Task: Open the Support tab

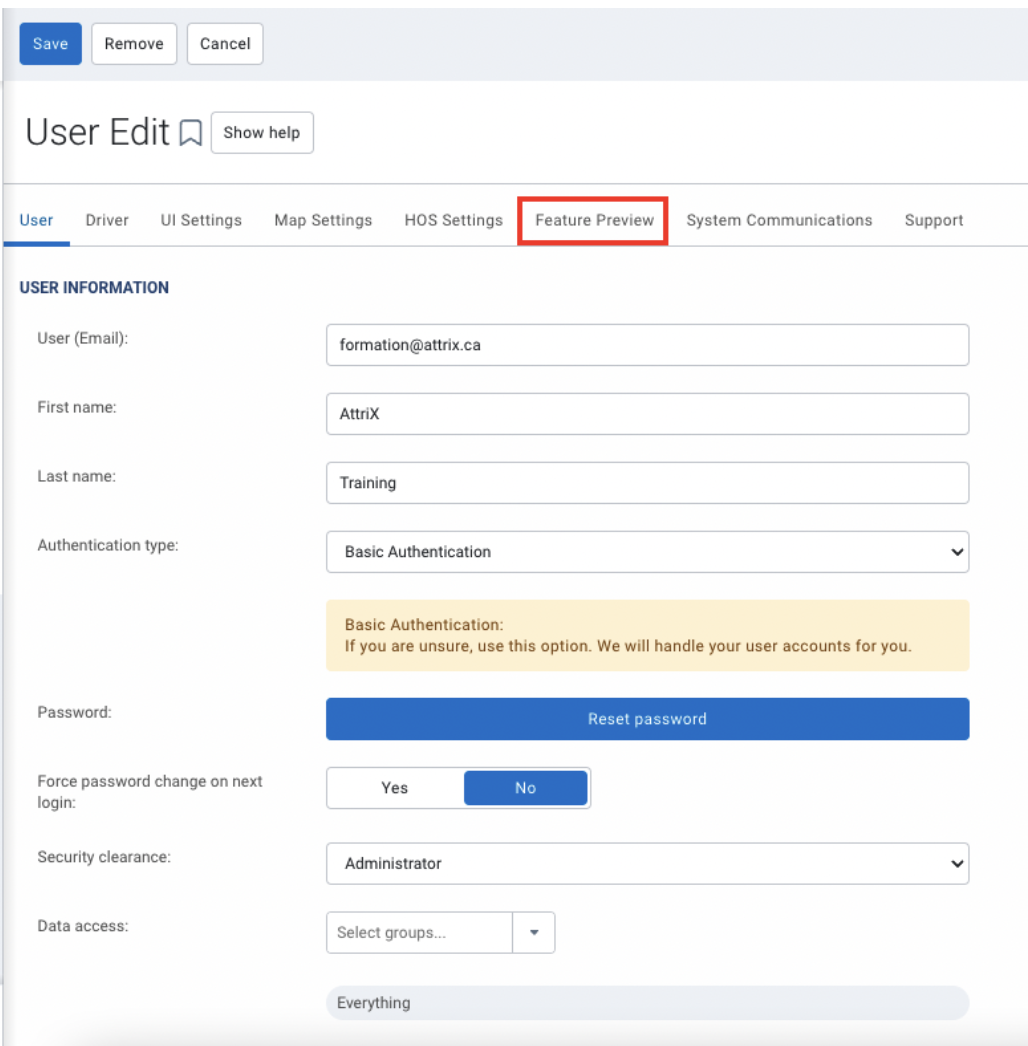Action: tap(933, 220)
